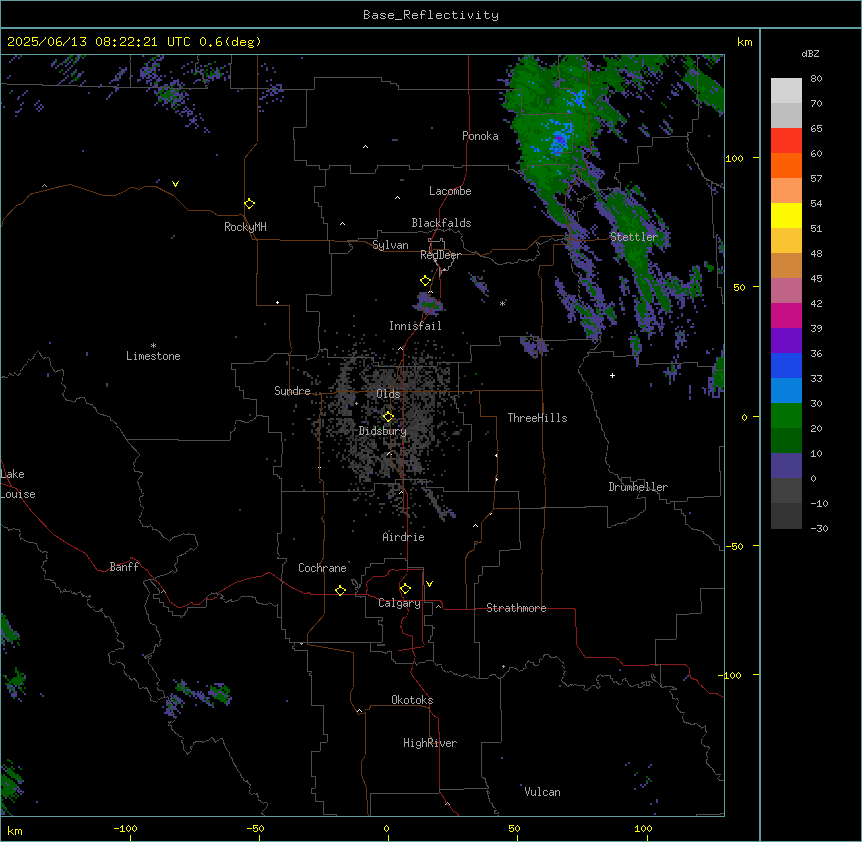Click the asterisk marker east of Innisfail
862x842 pixels.
(502, 303)
